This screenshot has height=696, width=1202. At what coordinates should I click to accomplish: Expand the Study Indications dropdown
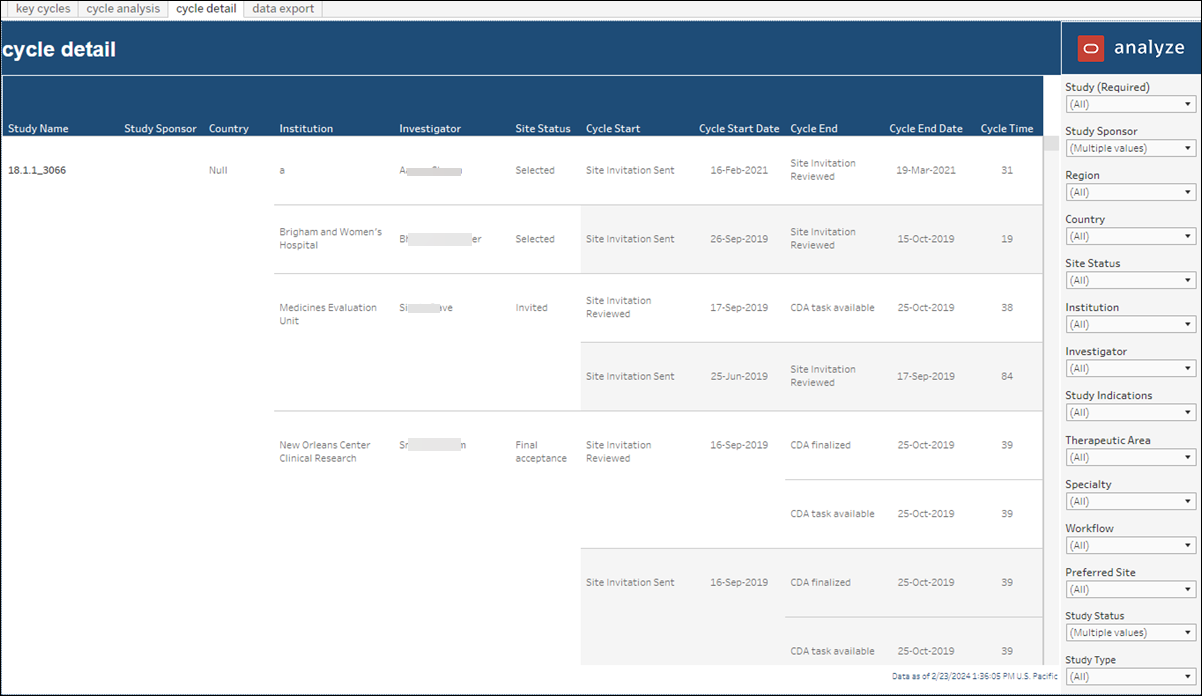[1130, 413]
